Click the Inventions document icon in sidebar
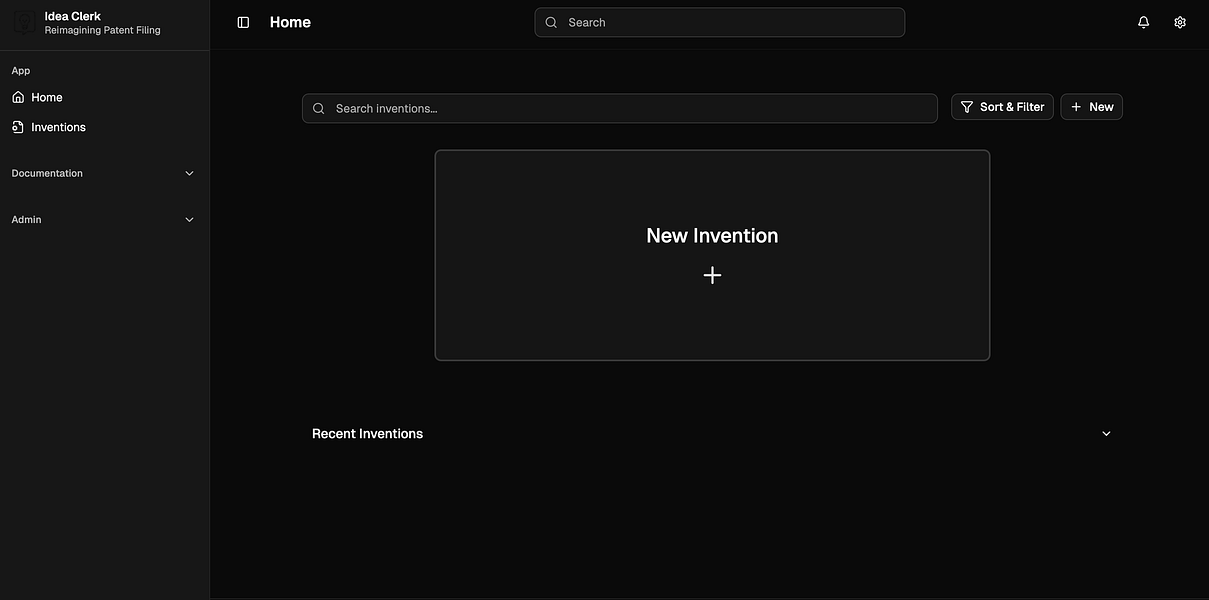The width and height of the screenshot is (1209, 600). tap(18, 127)
